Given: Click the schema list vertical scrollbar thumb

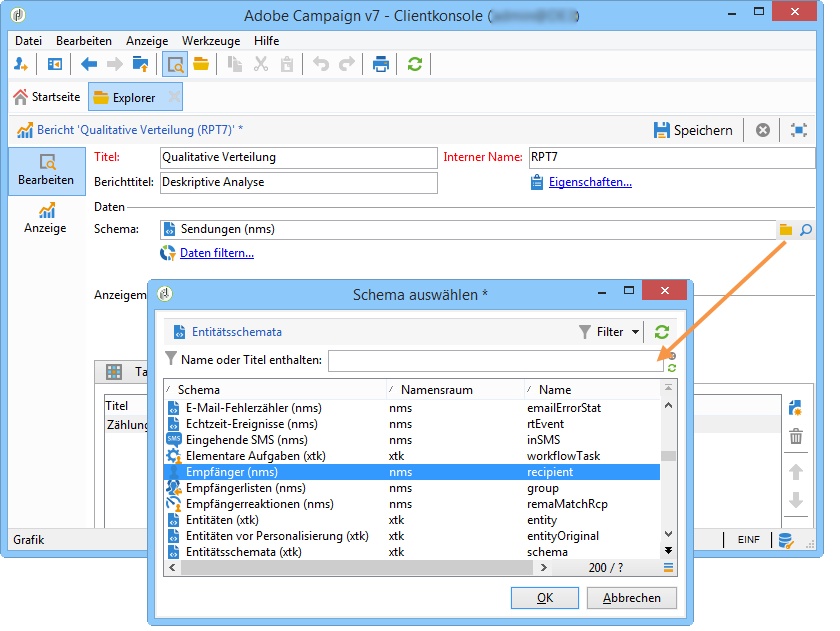Looking at the screenshot, I should click(668, 456).
